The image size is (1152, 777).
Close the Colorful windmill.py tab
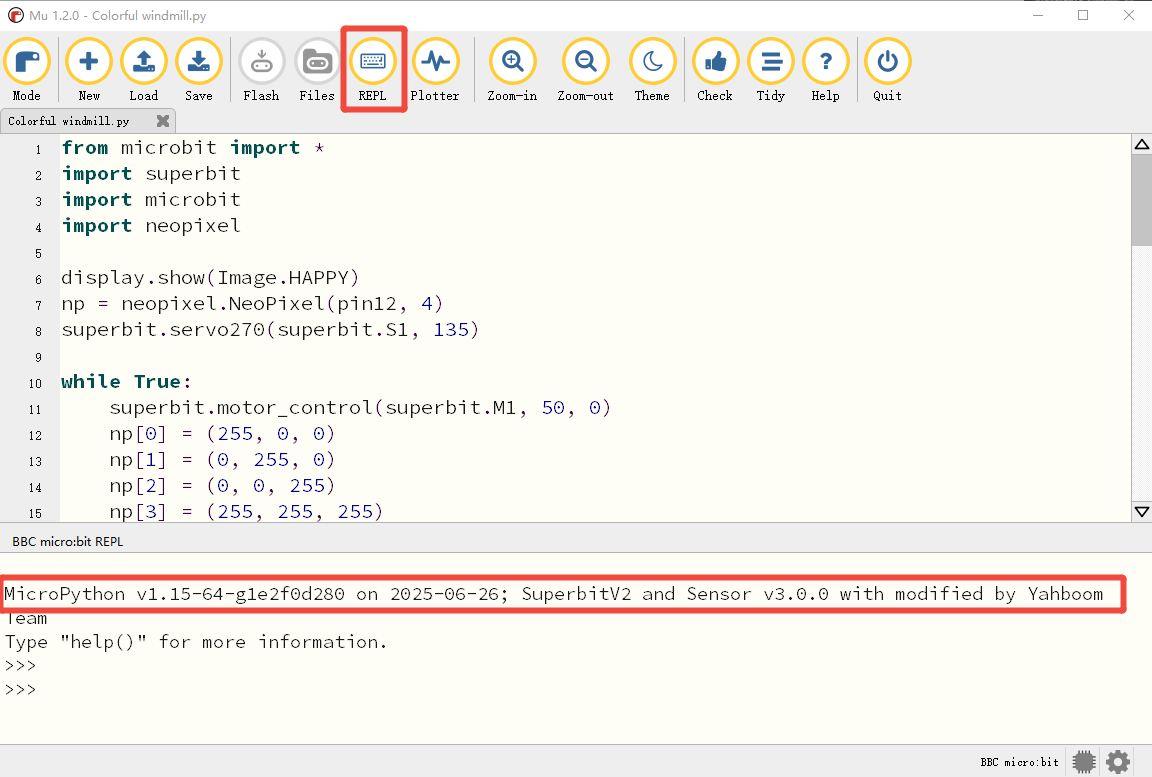pyautogui.click(x=163, y=120)
